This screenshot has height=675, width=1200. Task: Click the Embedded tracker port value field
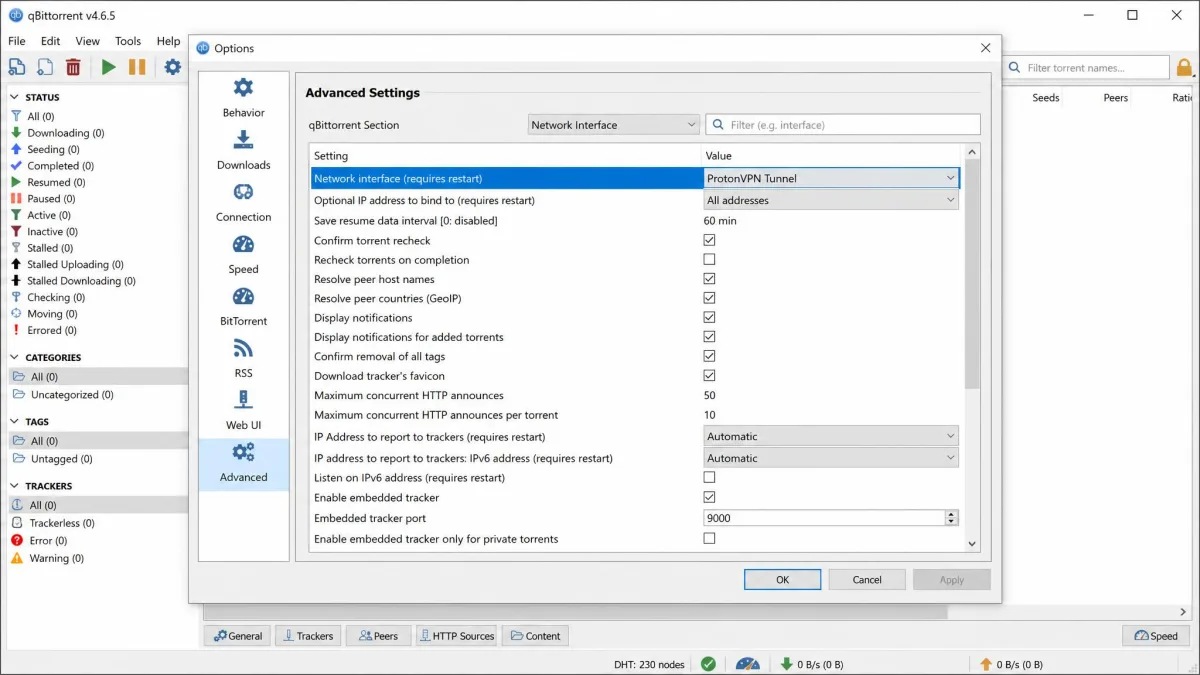pyautogui.click(x=824, y=518)
